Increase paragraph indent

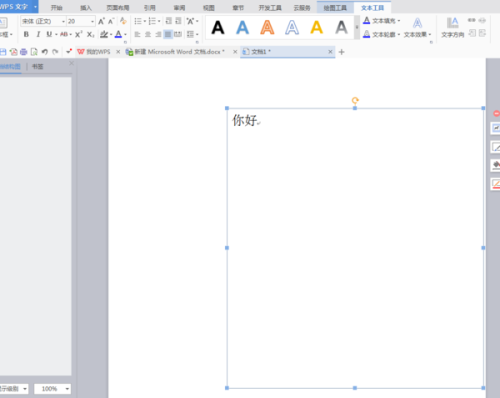(178, 21)
